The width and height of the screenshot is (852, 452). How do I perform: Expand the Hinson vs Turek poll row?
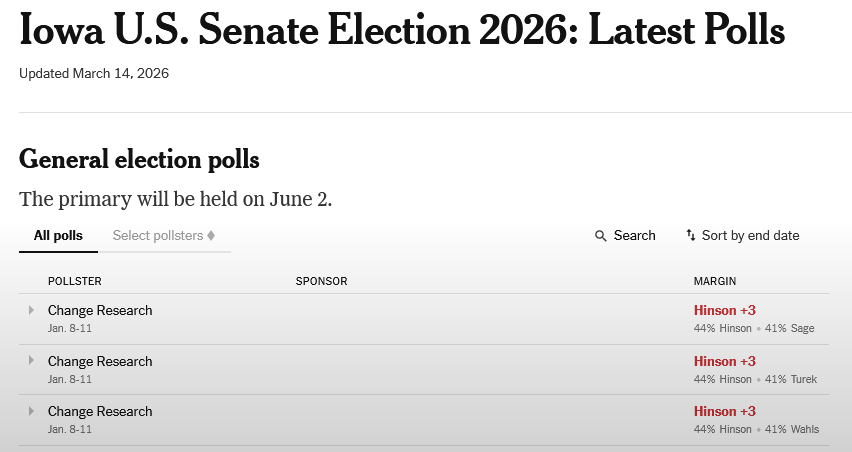[x=31, y=361]
